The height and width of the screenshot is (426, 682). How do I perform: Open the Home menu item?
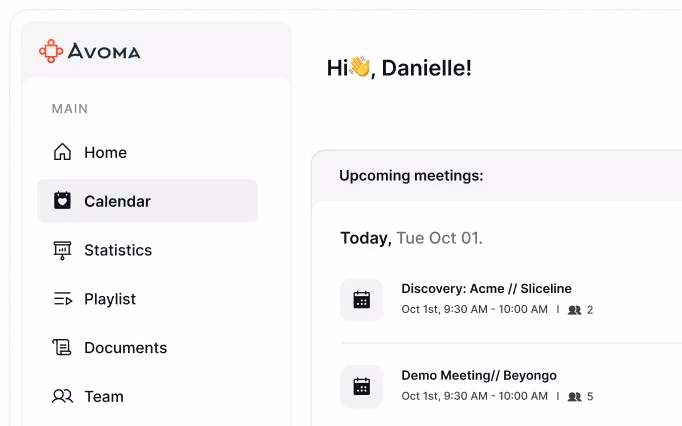click(x=105, y=152)
